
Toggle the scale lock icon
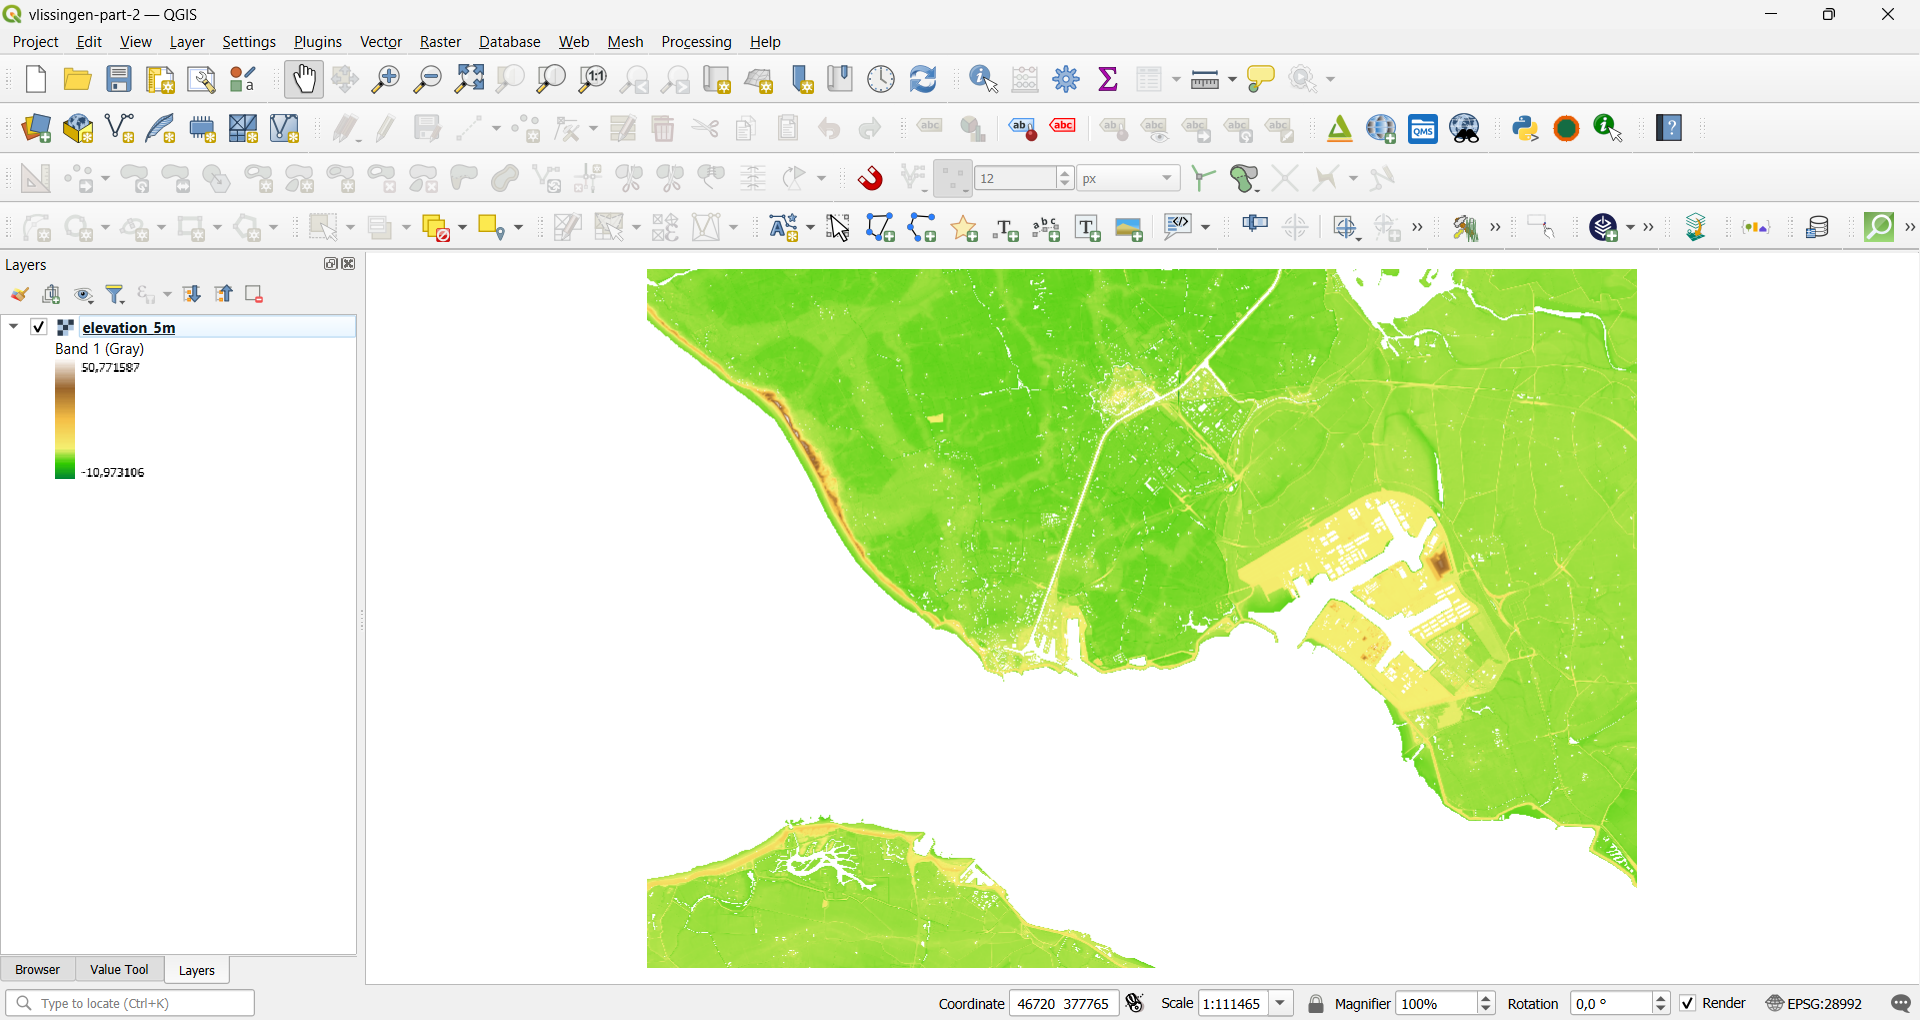click(1316, 1004)
